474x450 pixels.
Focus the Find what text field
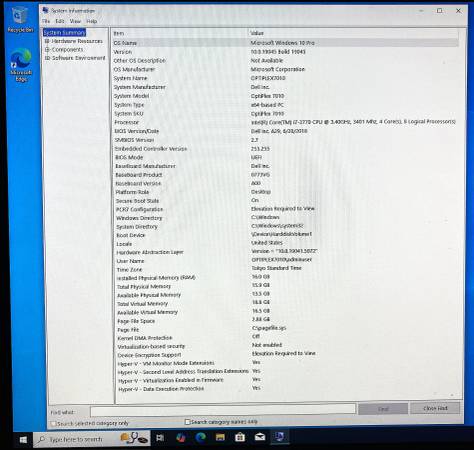pos(223,410)
